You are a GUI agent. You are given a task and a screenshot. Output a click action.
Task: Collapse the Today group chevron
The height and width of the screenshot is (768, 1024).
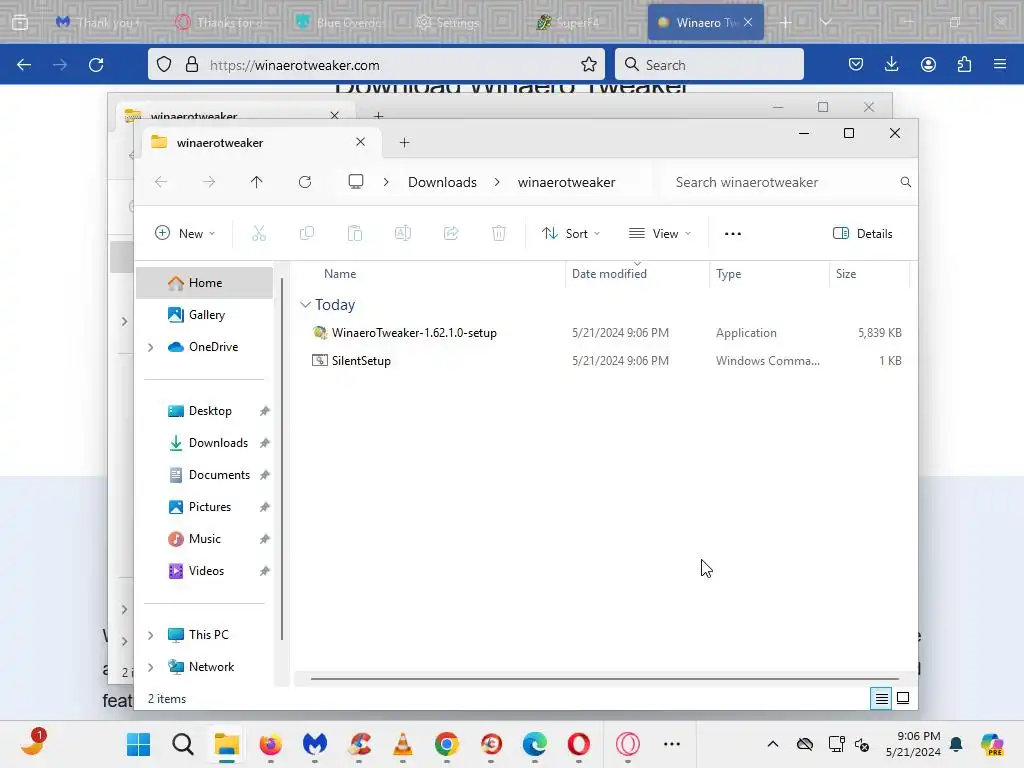coord(305,305)
